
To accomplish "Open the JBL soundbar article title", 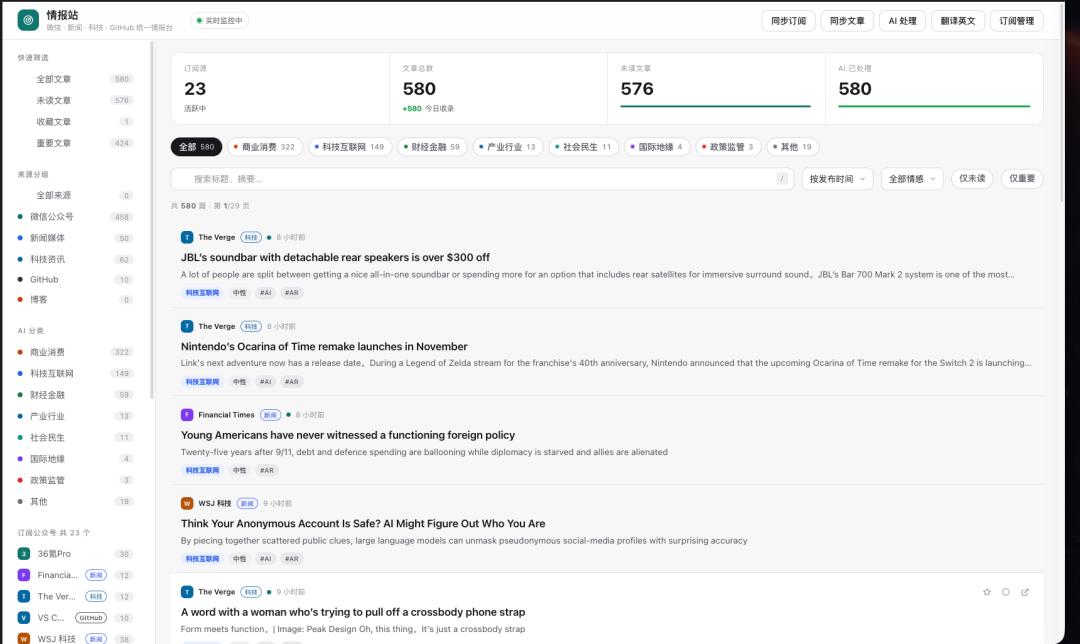I will coord(335,258).
